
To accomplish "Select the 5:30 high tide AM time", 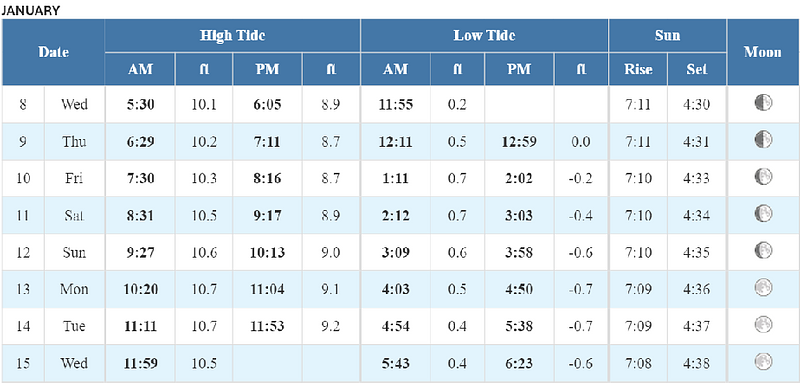I will click(x=140, y=105).
